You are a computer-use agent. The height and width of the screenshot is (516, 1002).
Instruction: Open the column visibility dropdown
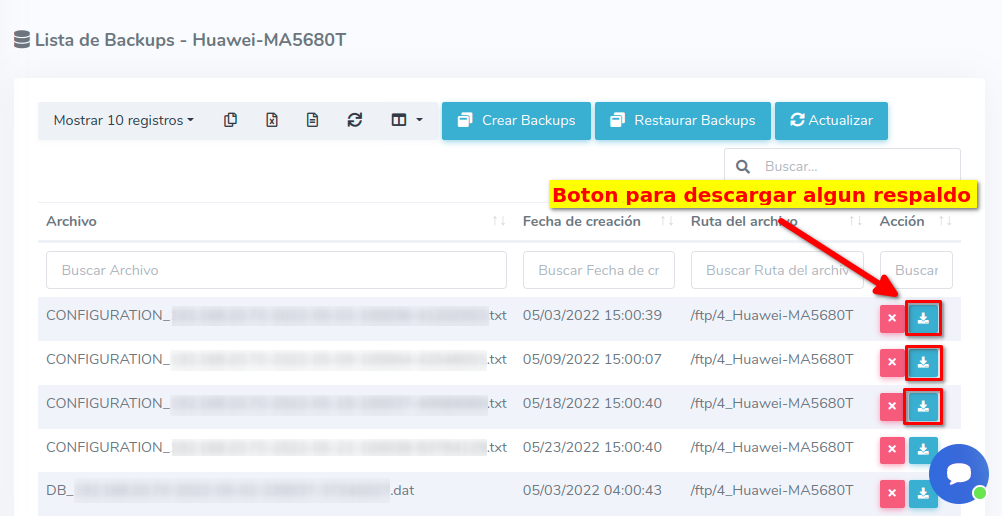point(406,120)
